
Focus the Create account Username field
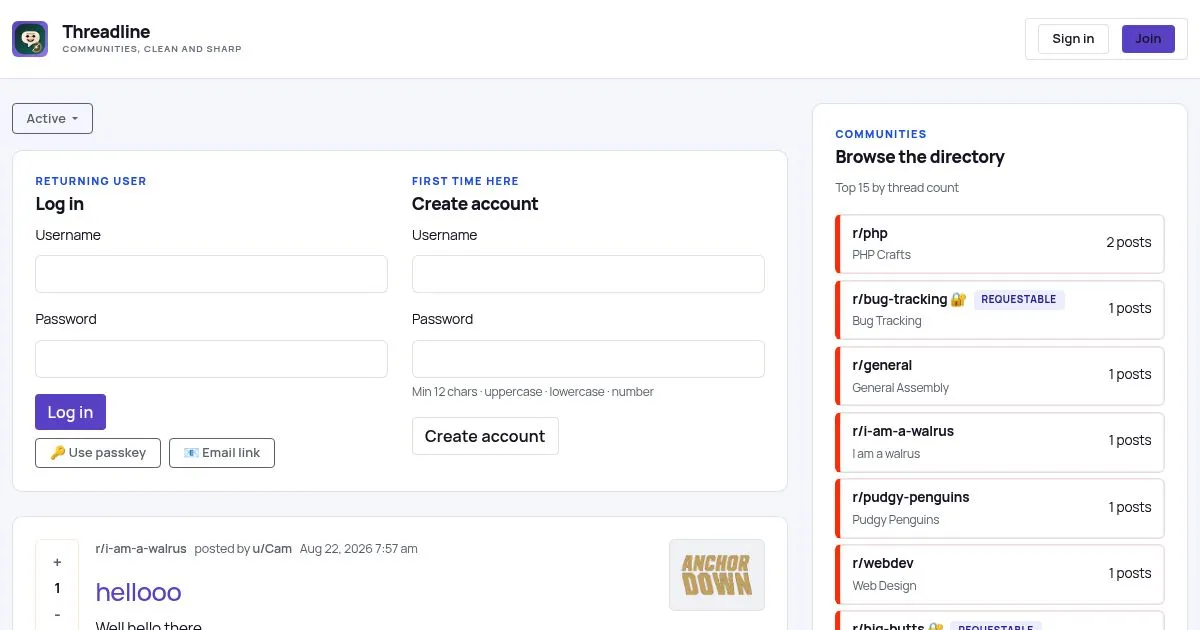pos(588,274)
